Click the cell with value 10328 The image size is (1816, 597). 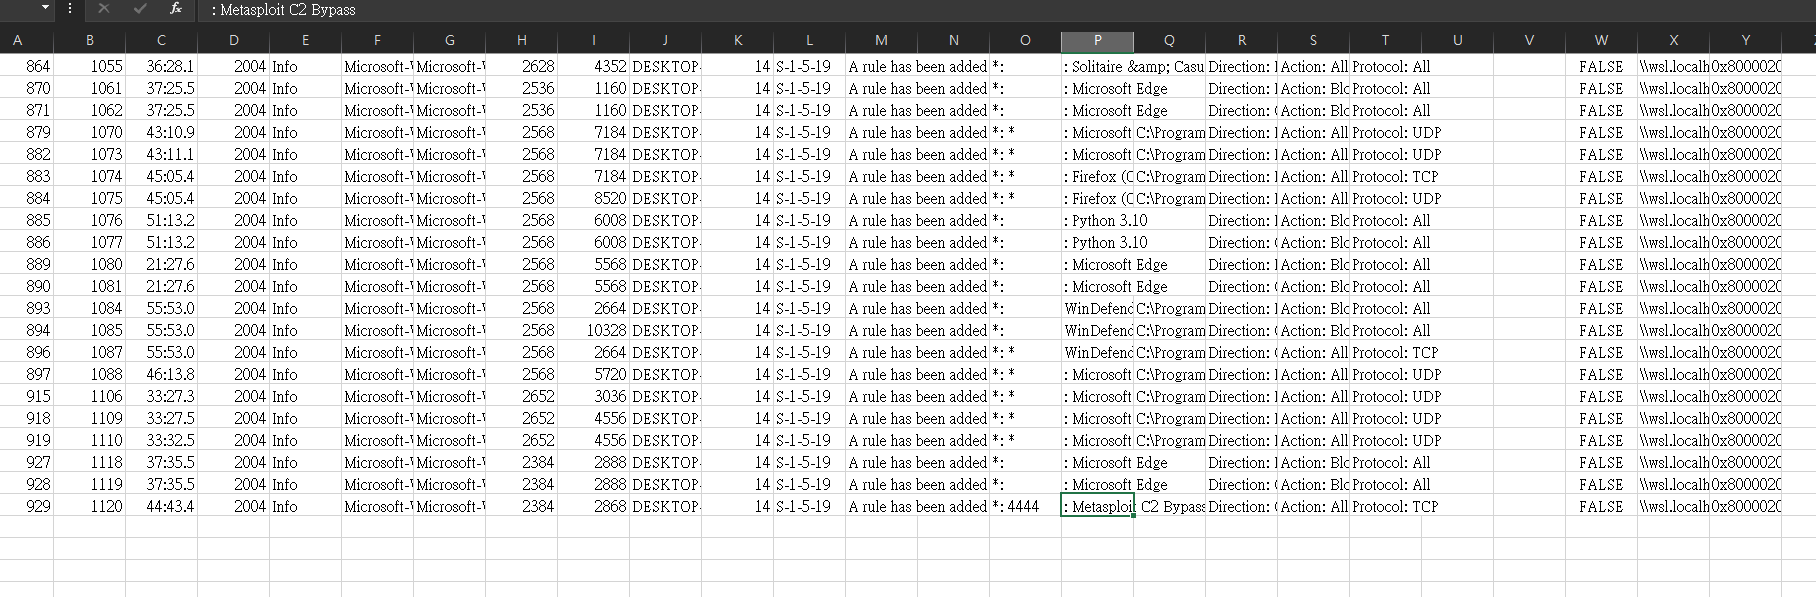(594, 330)
